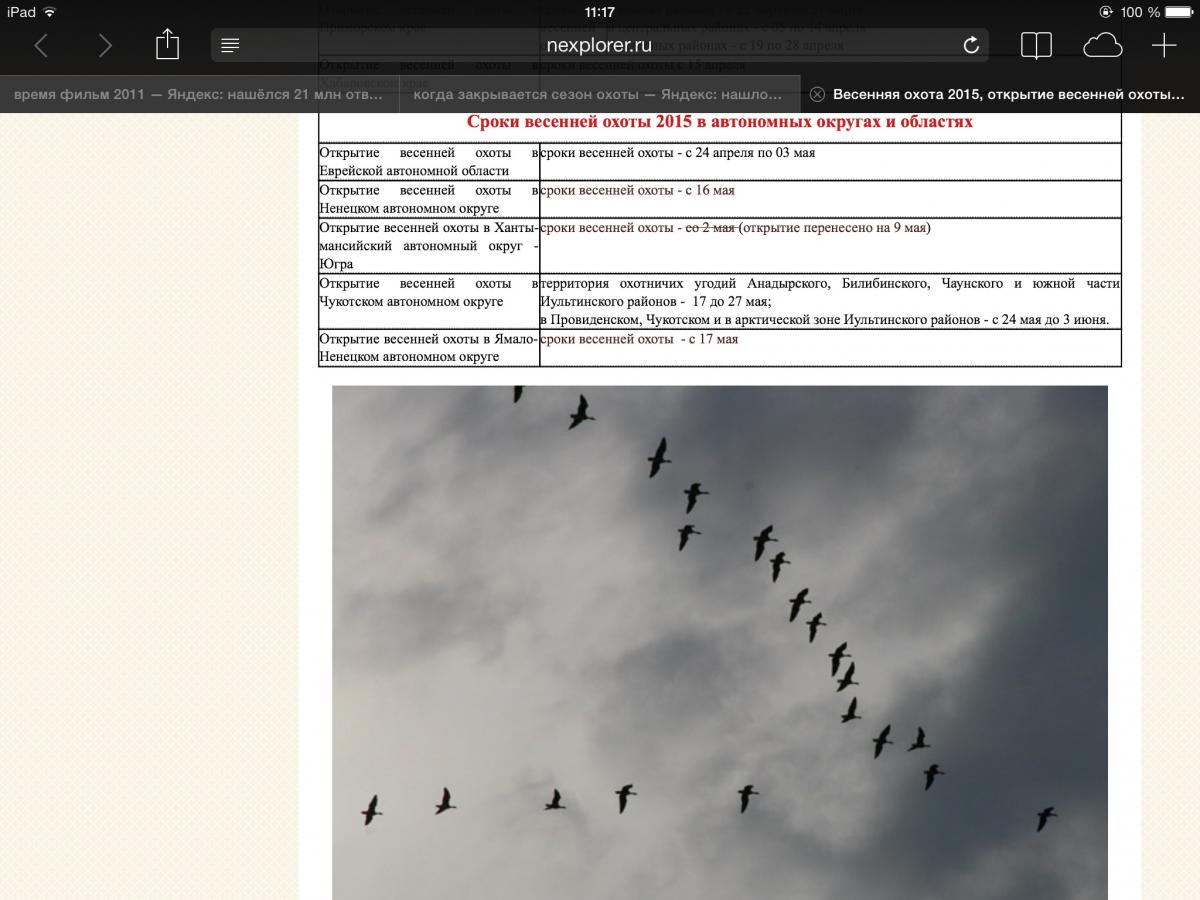Tap the nexplorer.ru address field
This screenshot has width=1200, height=900.
pos(600,45)
